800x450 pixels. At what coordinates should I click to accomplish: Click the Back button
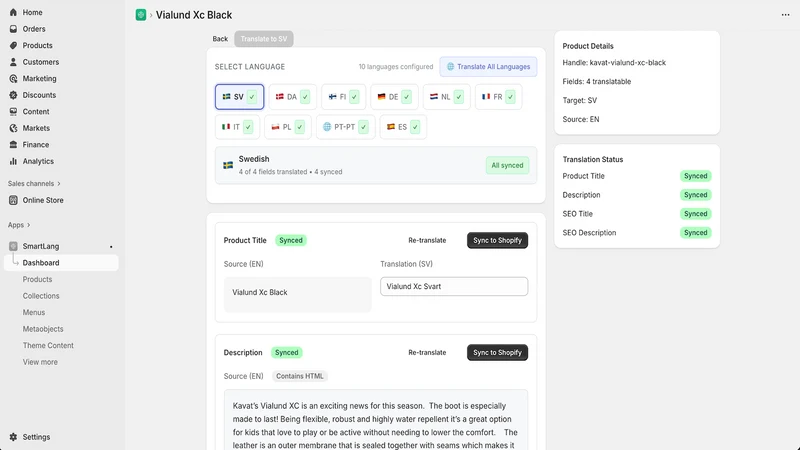[220, 39]
